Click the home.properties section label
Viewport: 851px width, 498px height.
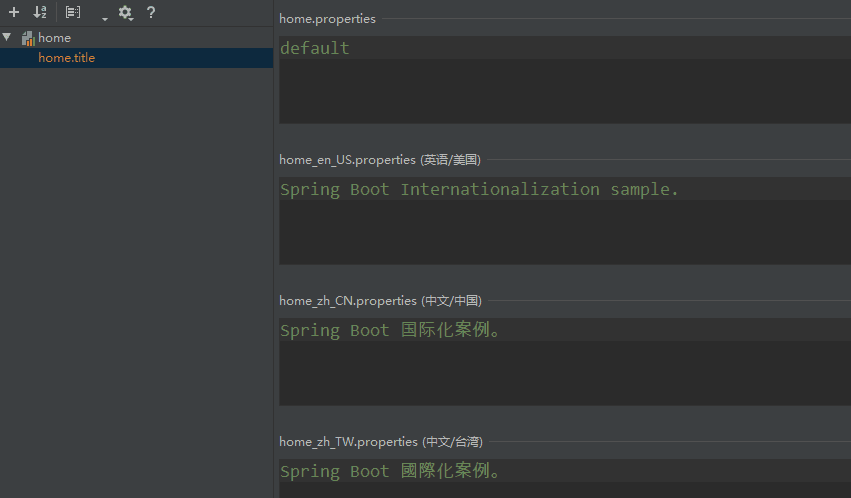click(x=327, y=19)
